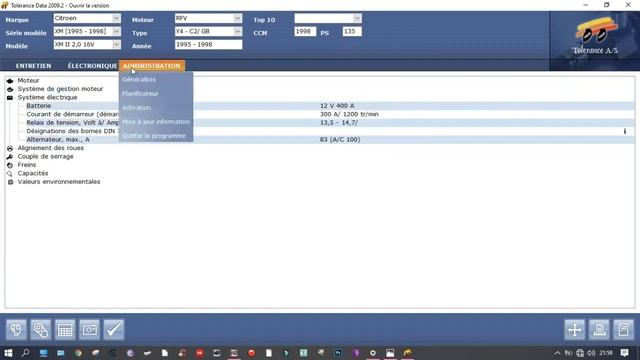Click the value '12 V 400 A'
Image resolution: width=640 pixels, height=360 pixels.
[x=337, y=106]
